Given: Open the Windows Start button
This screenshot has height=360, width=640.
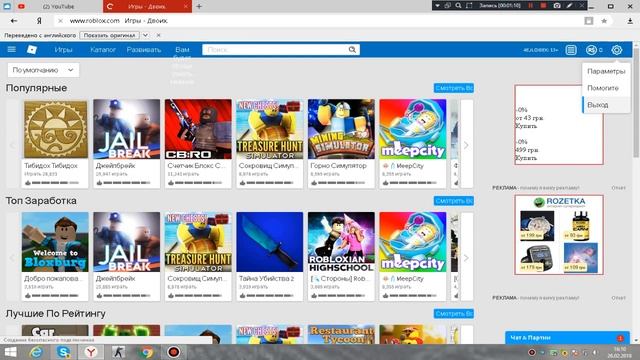Looking at the screenshot, I should coord(10,352).
